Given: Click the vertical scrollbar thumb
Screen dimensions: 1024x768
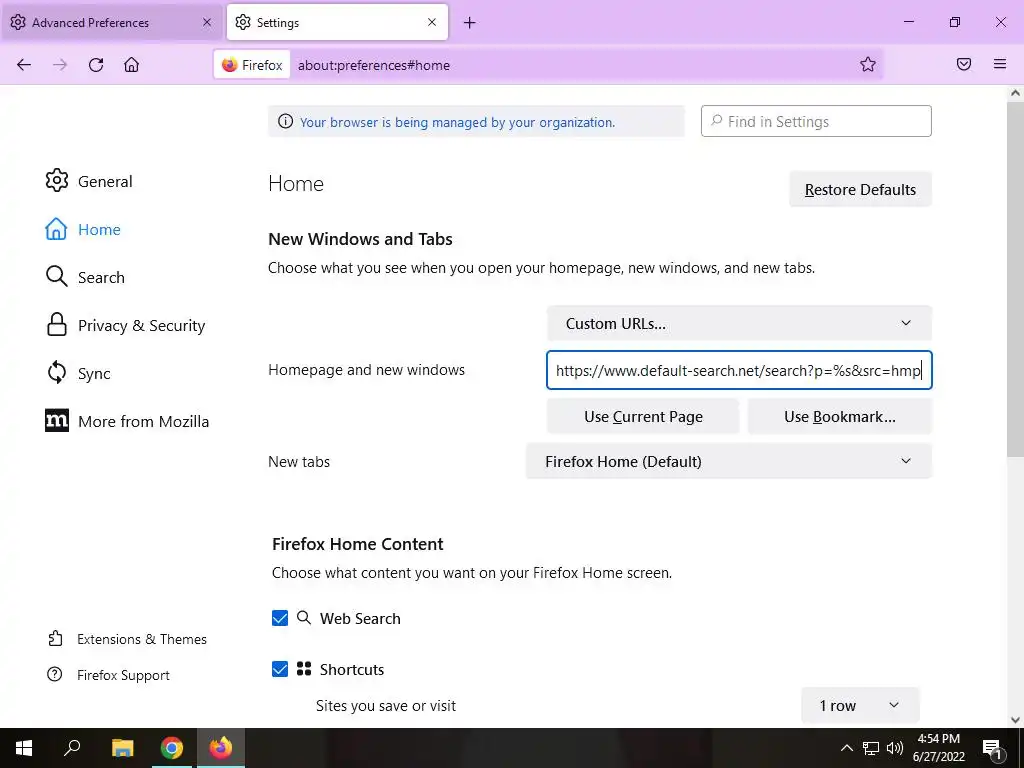Looking at the screenshot, I should (x=1015, y=278).
